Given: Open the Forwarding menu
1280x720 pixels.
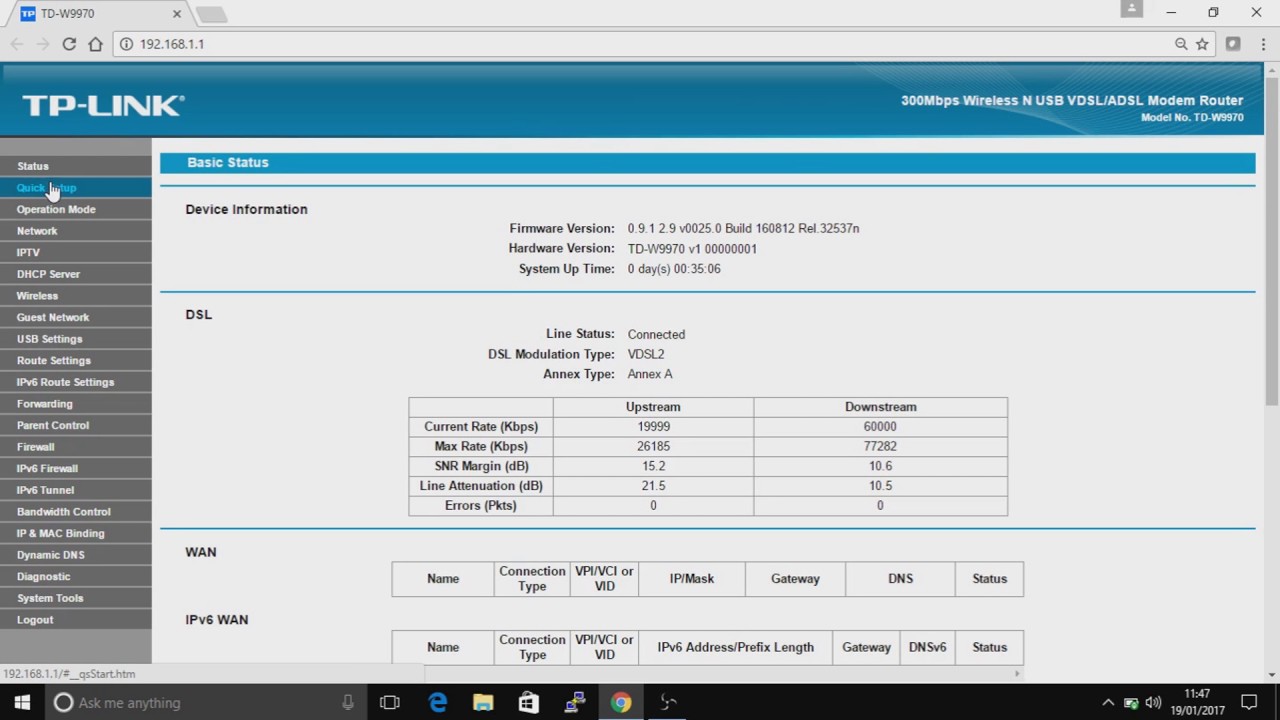Looking at the screenshot, I should coord(76,403).
